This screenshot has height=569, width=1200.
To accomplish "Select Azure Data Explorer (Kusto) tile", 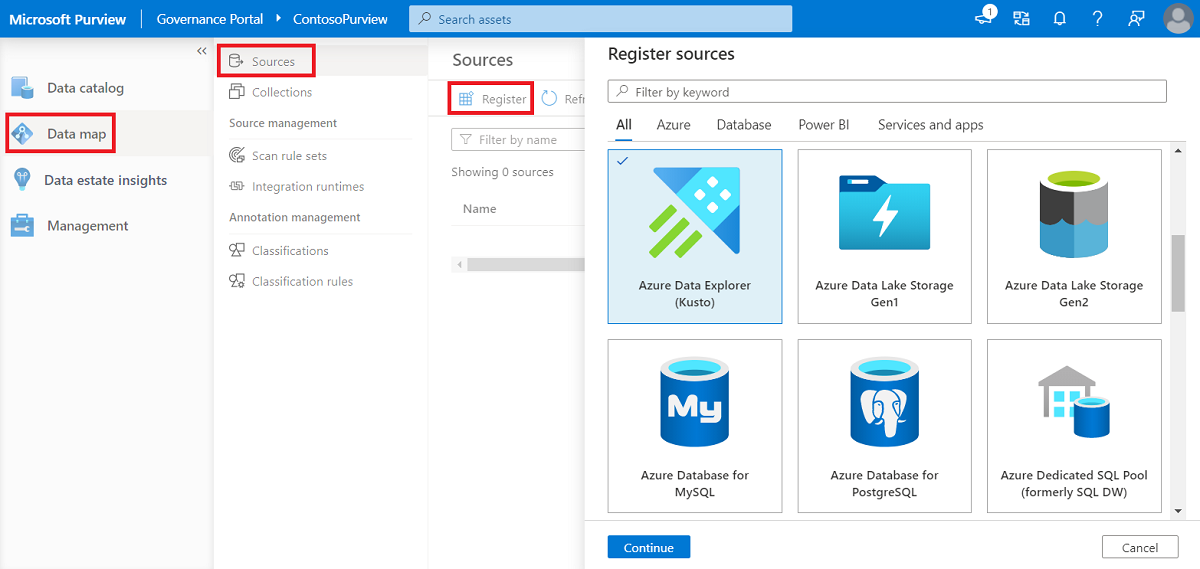I will (695, 237).
